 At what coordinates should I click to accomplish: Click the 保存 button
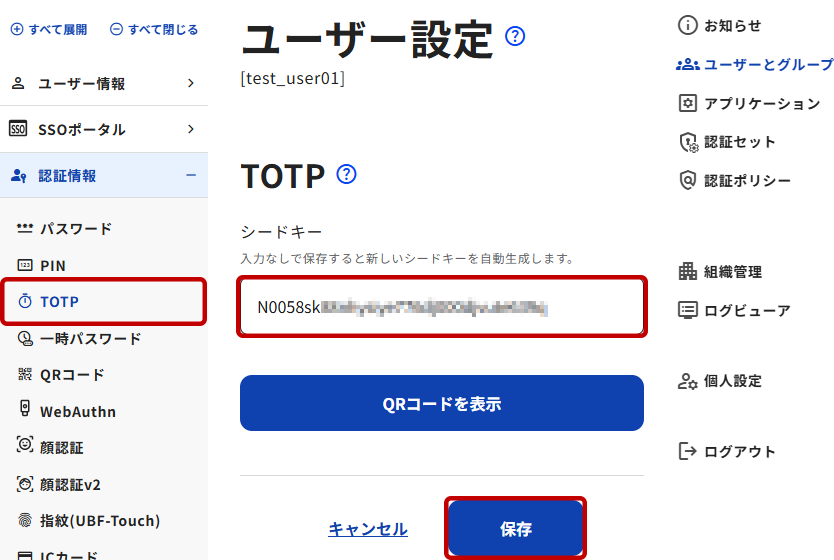516,529
